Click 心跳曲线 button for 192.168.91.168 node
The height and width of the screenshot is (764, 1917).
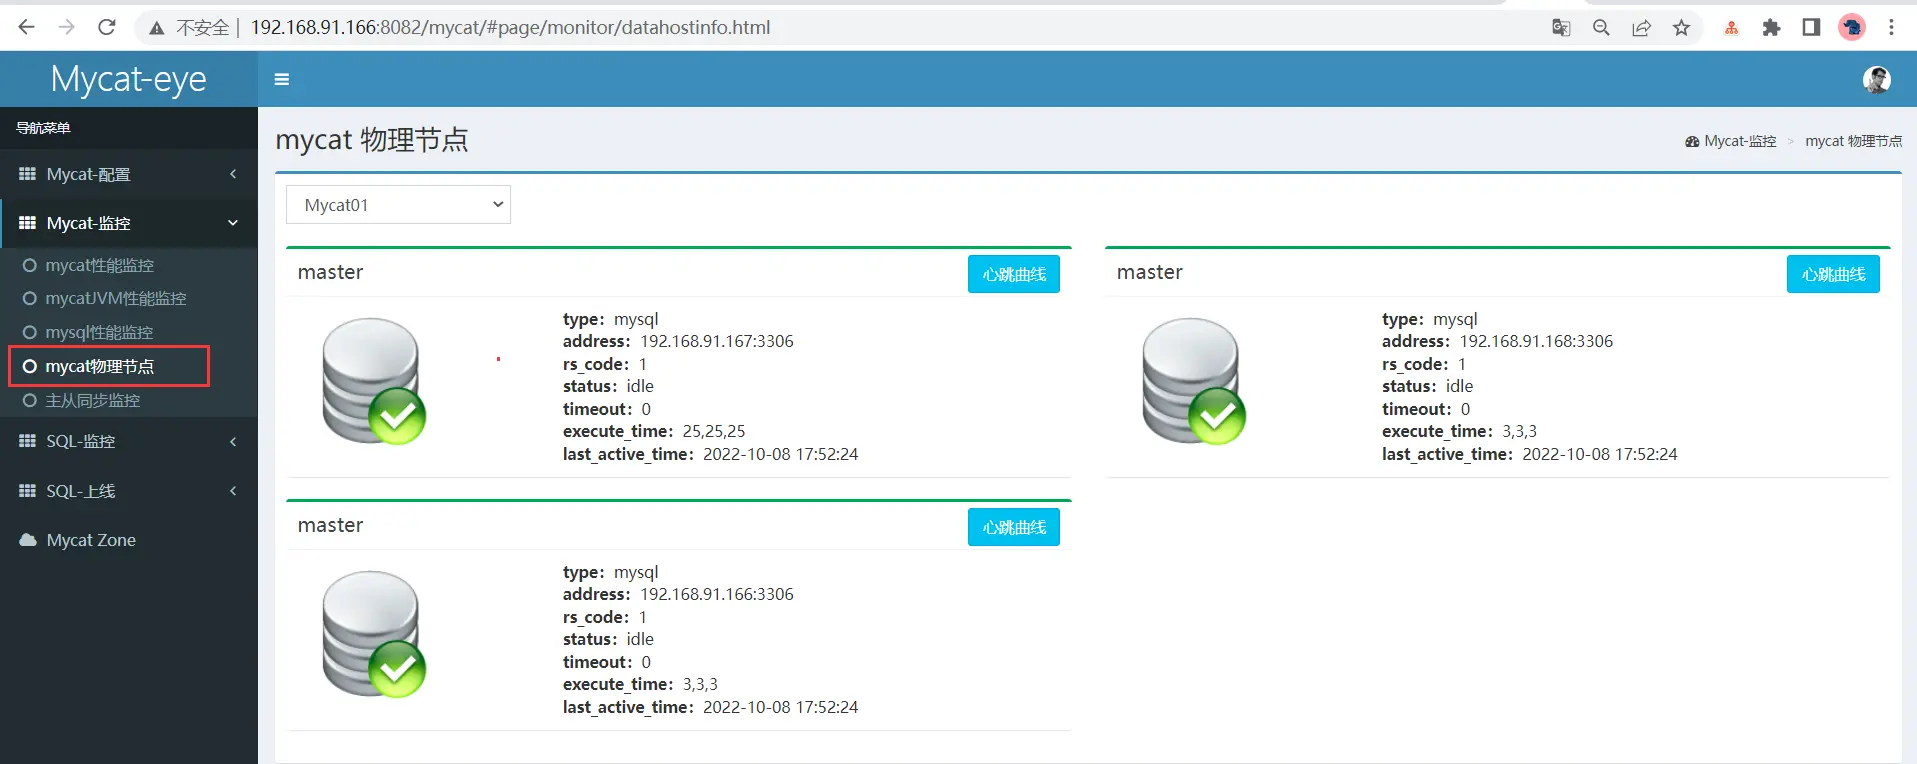(x=1833, y=274)
